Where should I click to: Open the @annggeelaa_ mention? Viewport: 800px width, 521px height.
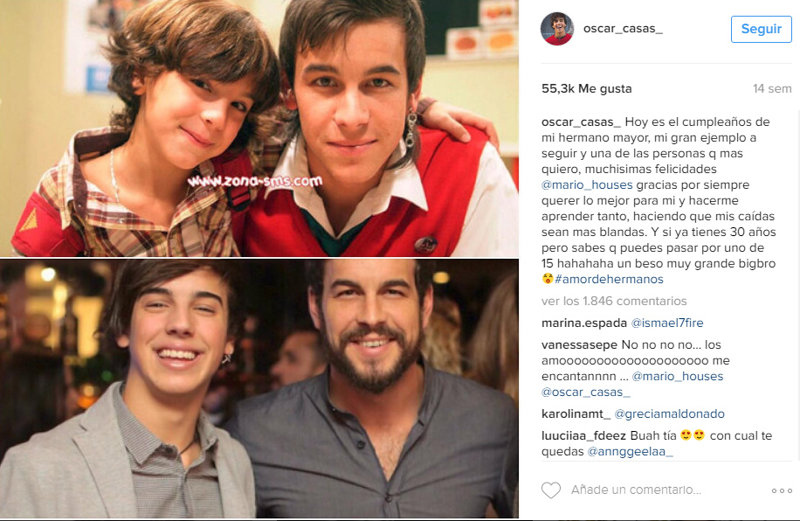click(x=630, y=452)
